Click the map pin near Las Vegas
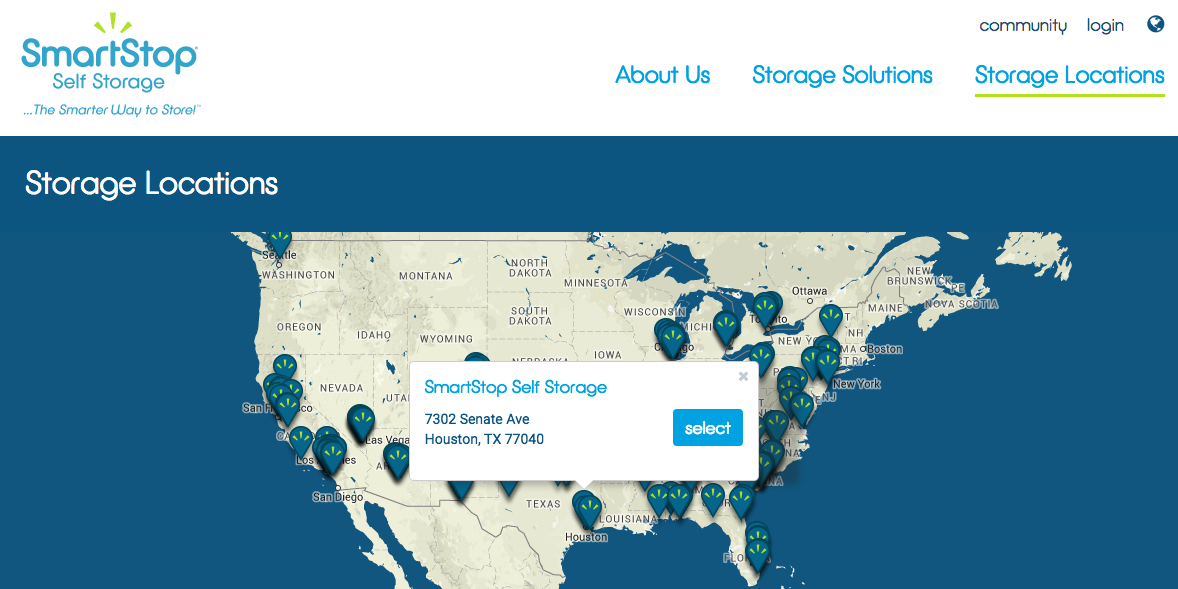 point(361,421)
